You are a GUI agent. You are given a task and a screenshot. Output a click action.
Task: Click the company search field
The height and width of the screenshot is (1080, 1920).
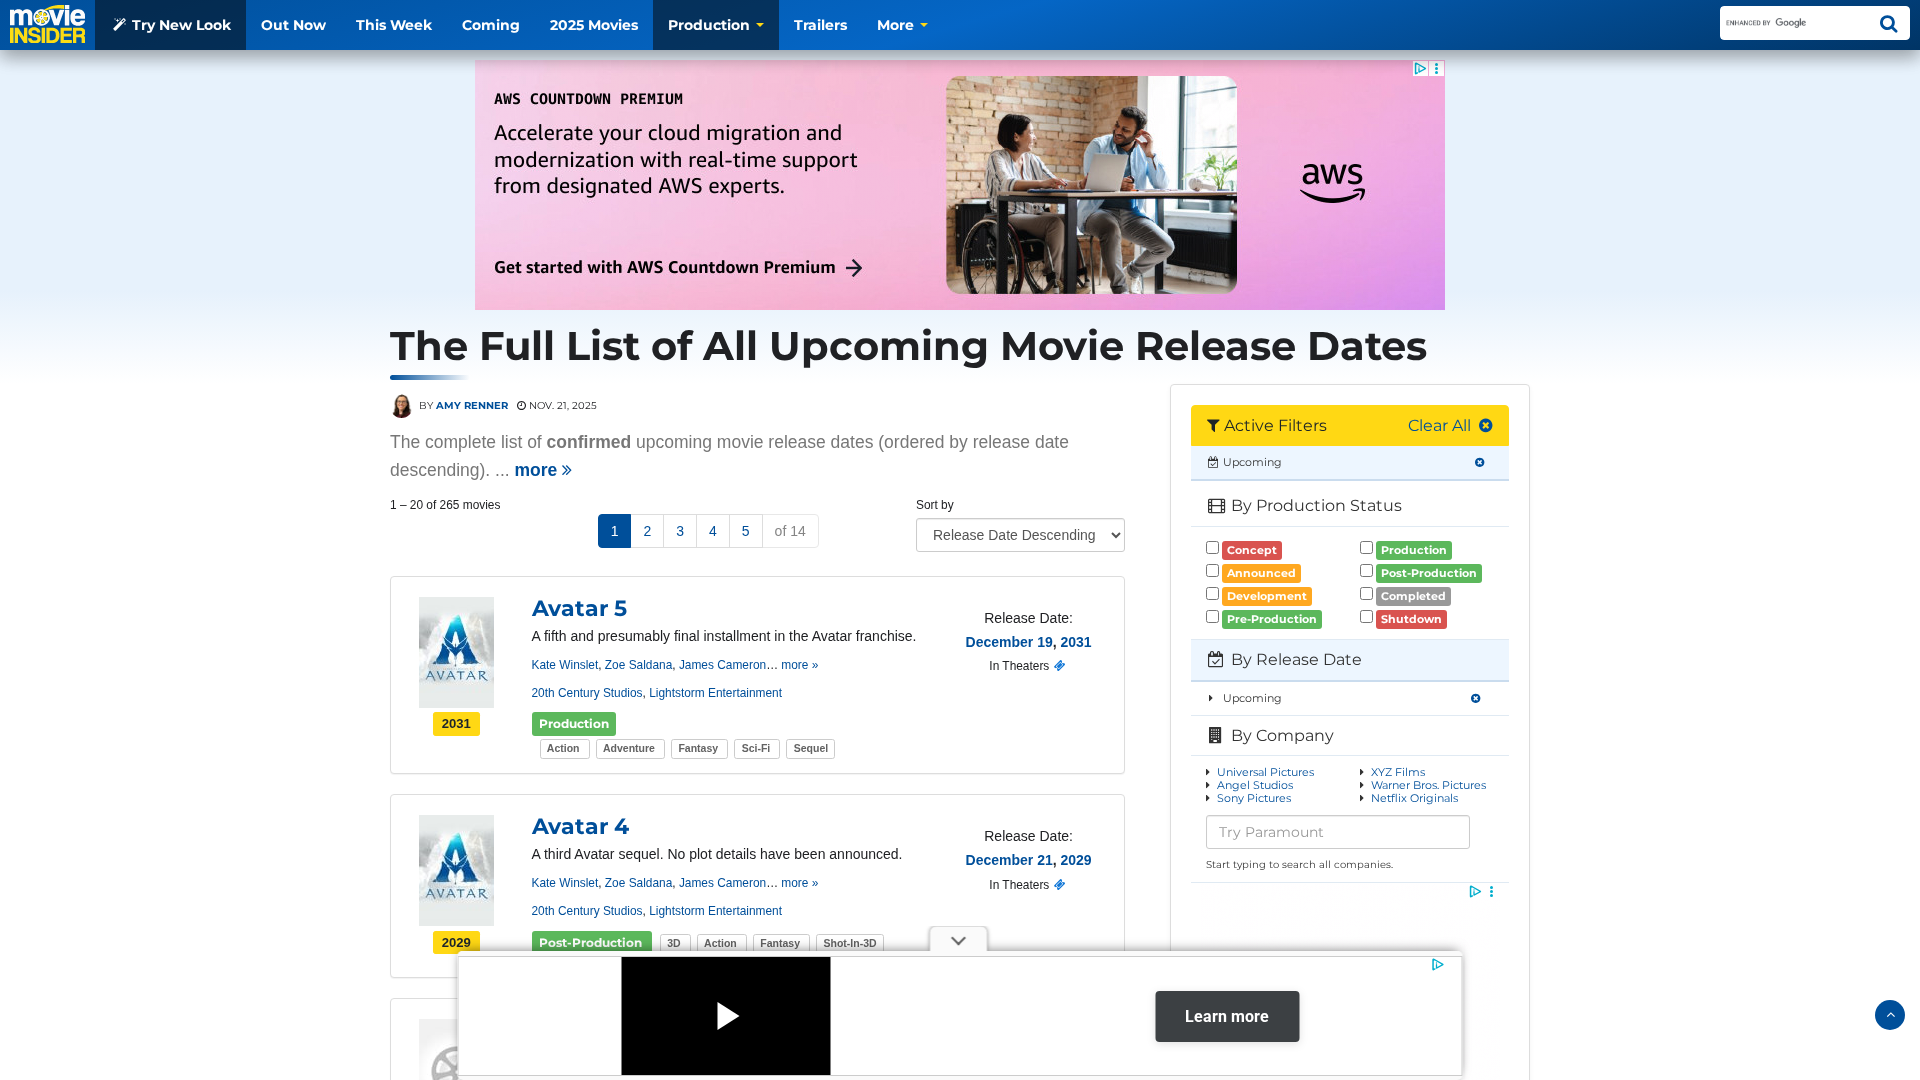(x=1337, y=832)
